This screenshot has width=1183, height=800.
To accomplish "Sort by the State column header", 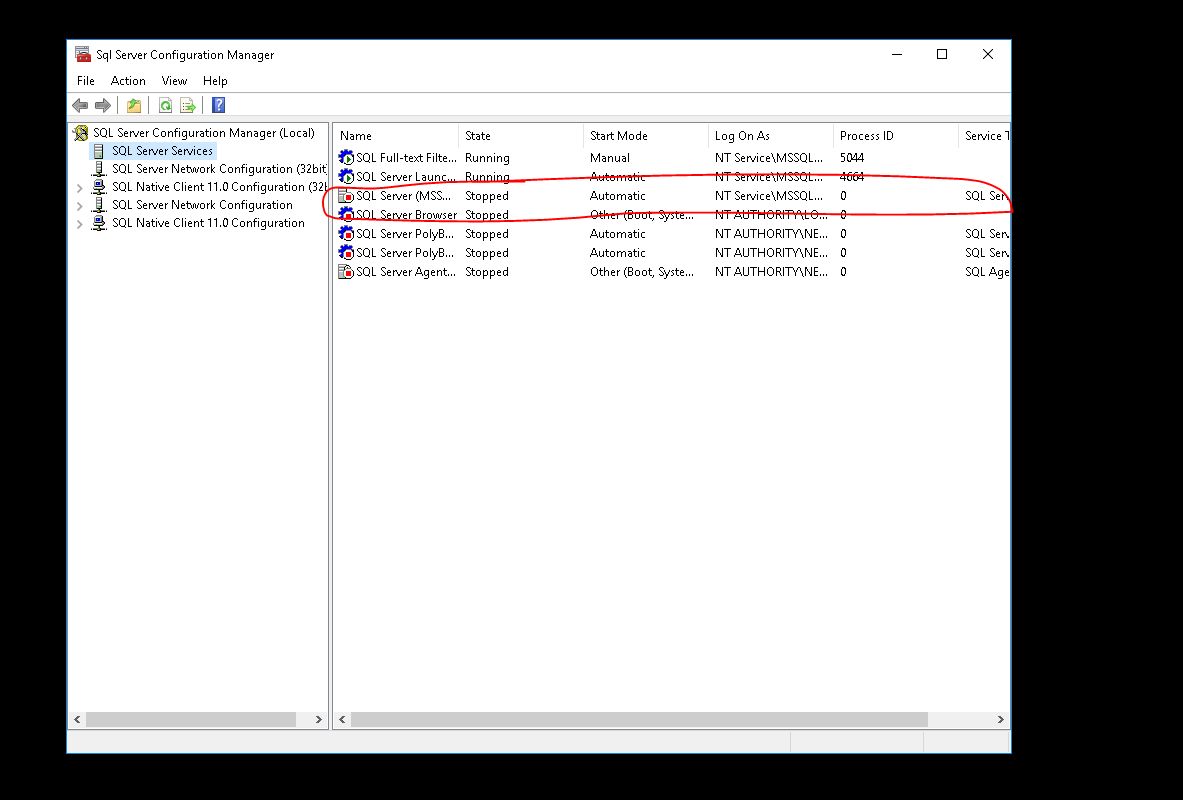I will (x=521, y=136).
